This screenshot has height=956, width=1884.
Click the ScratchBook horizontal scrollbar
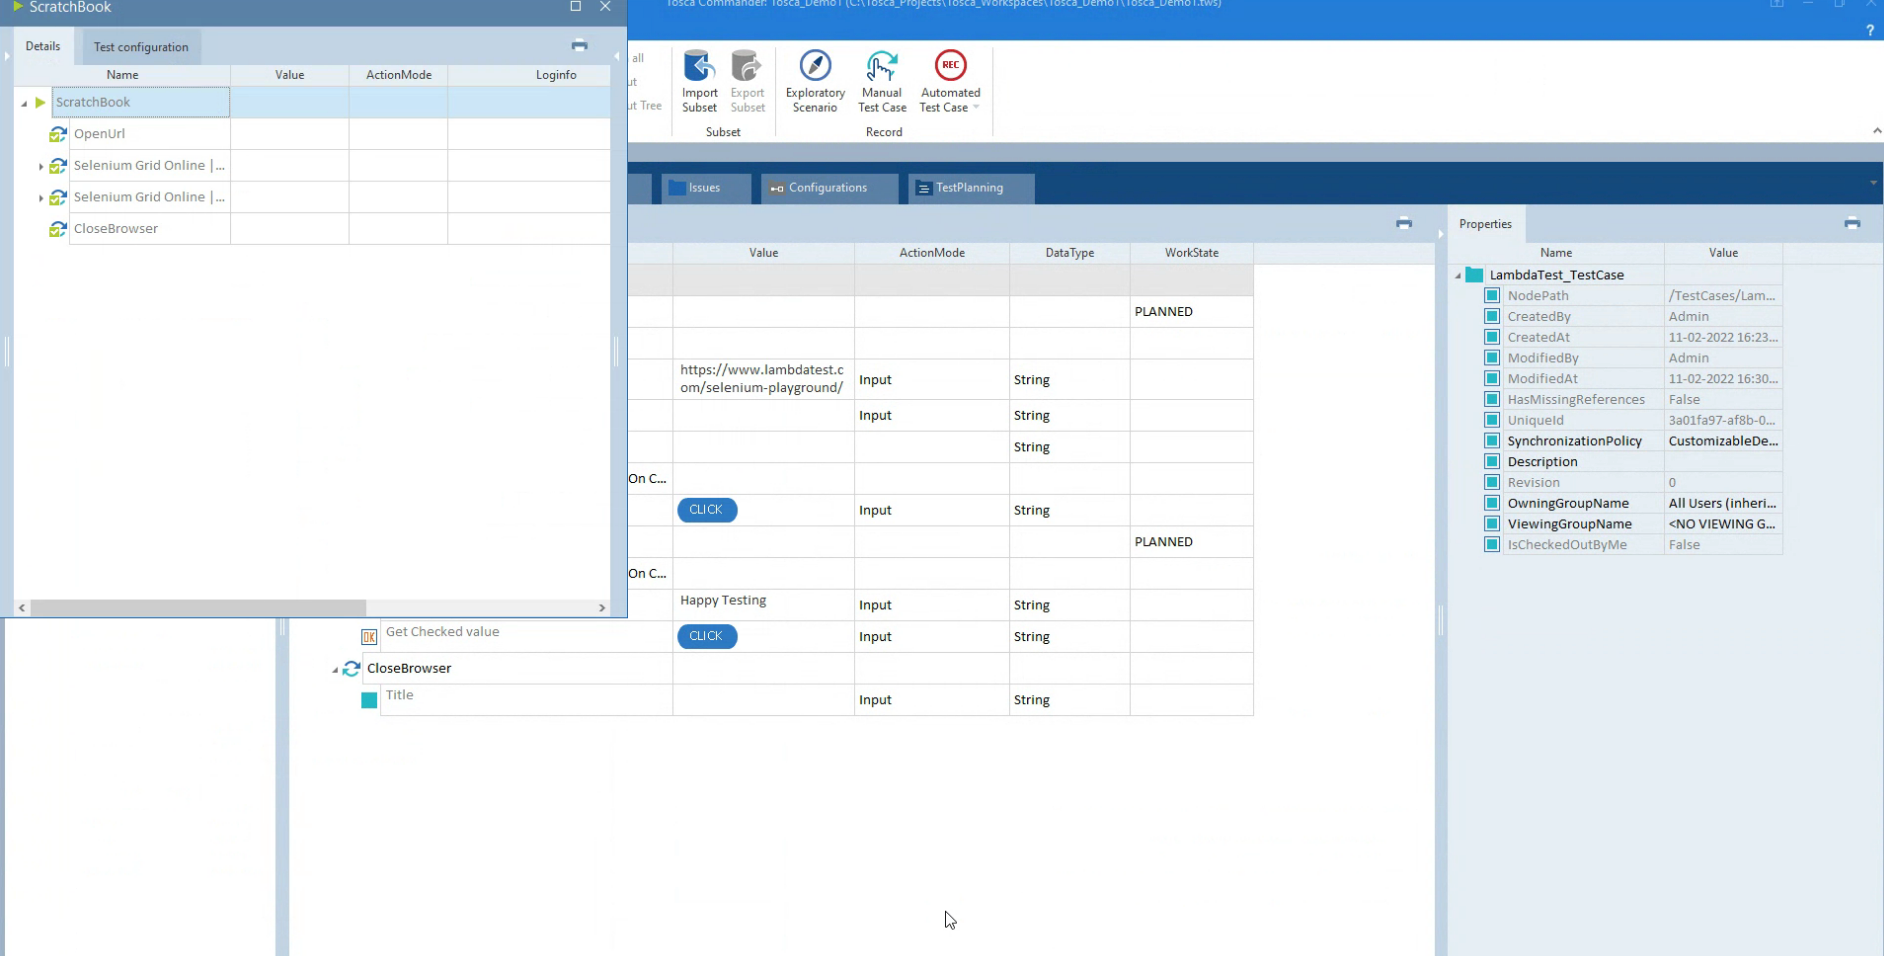pyautogui.click(x=198, y=608)
